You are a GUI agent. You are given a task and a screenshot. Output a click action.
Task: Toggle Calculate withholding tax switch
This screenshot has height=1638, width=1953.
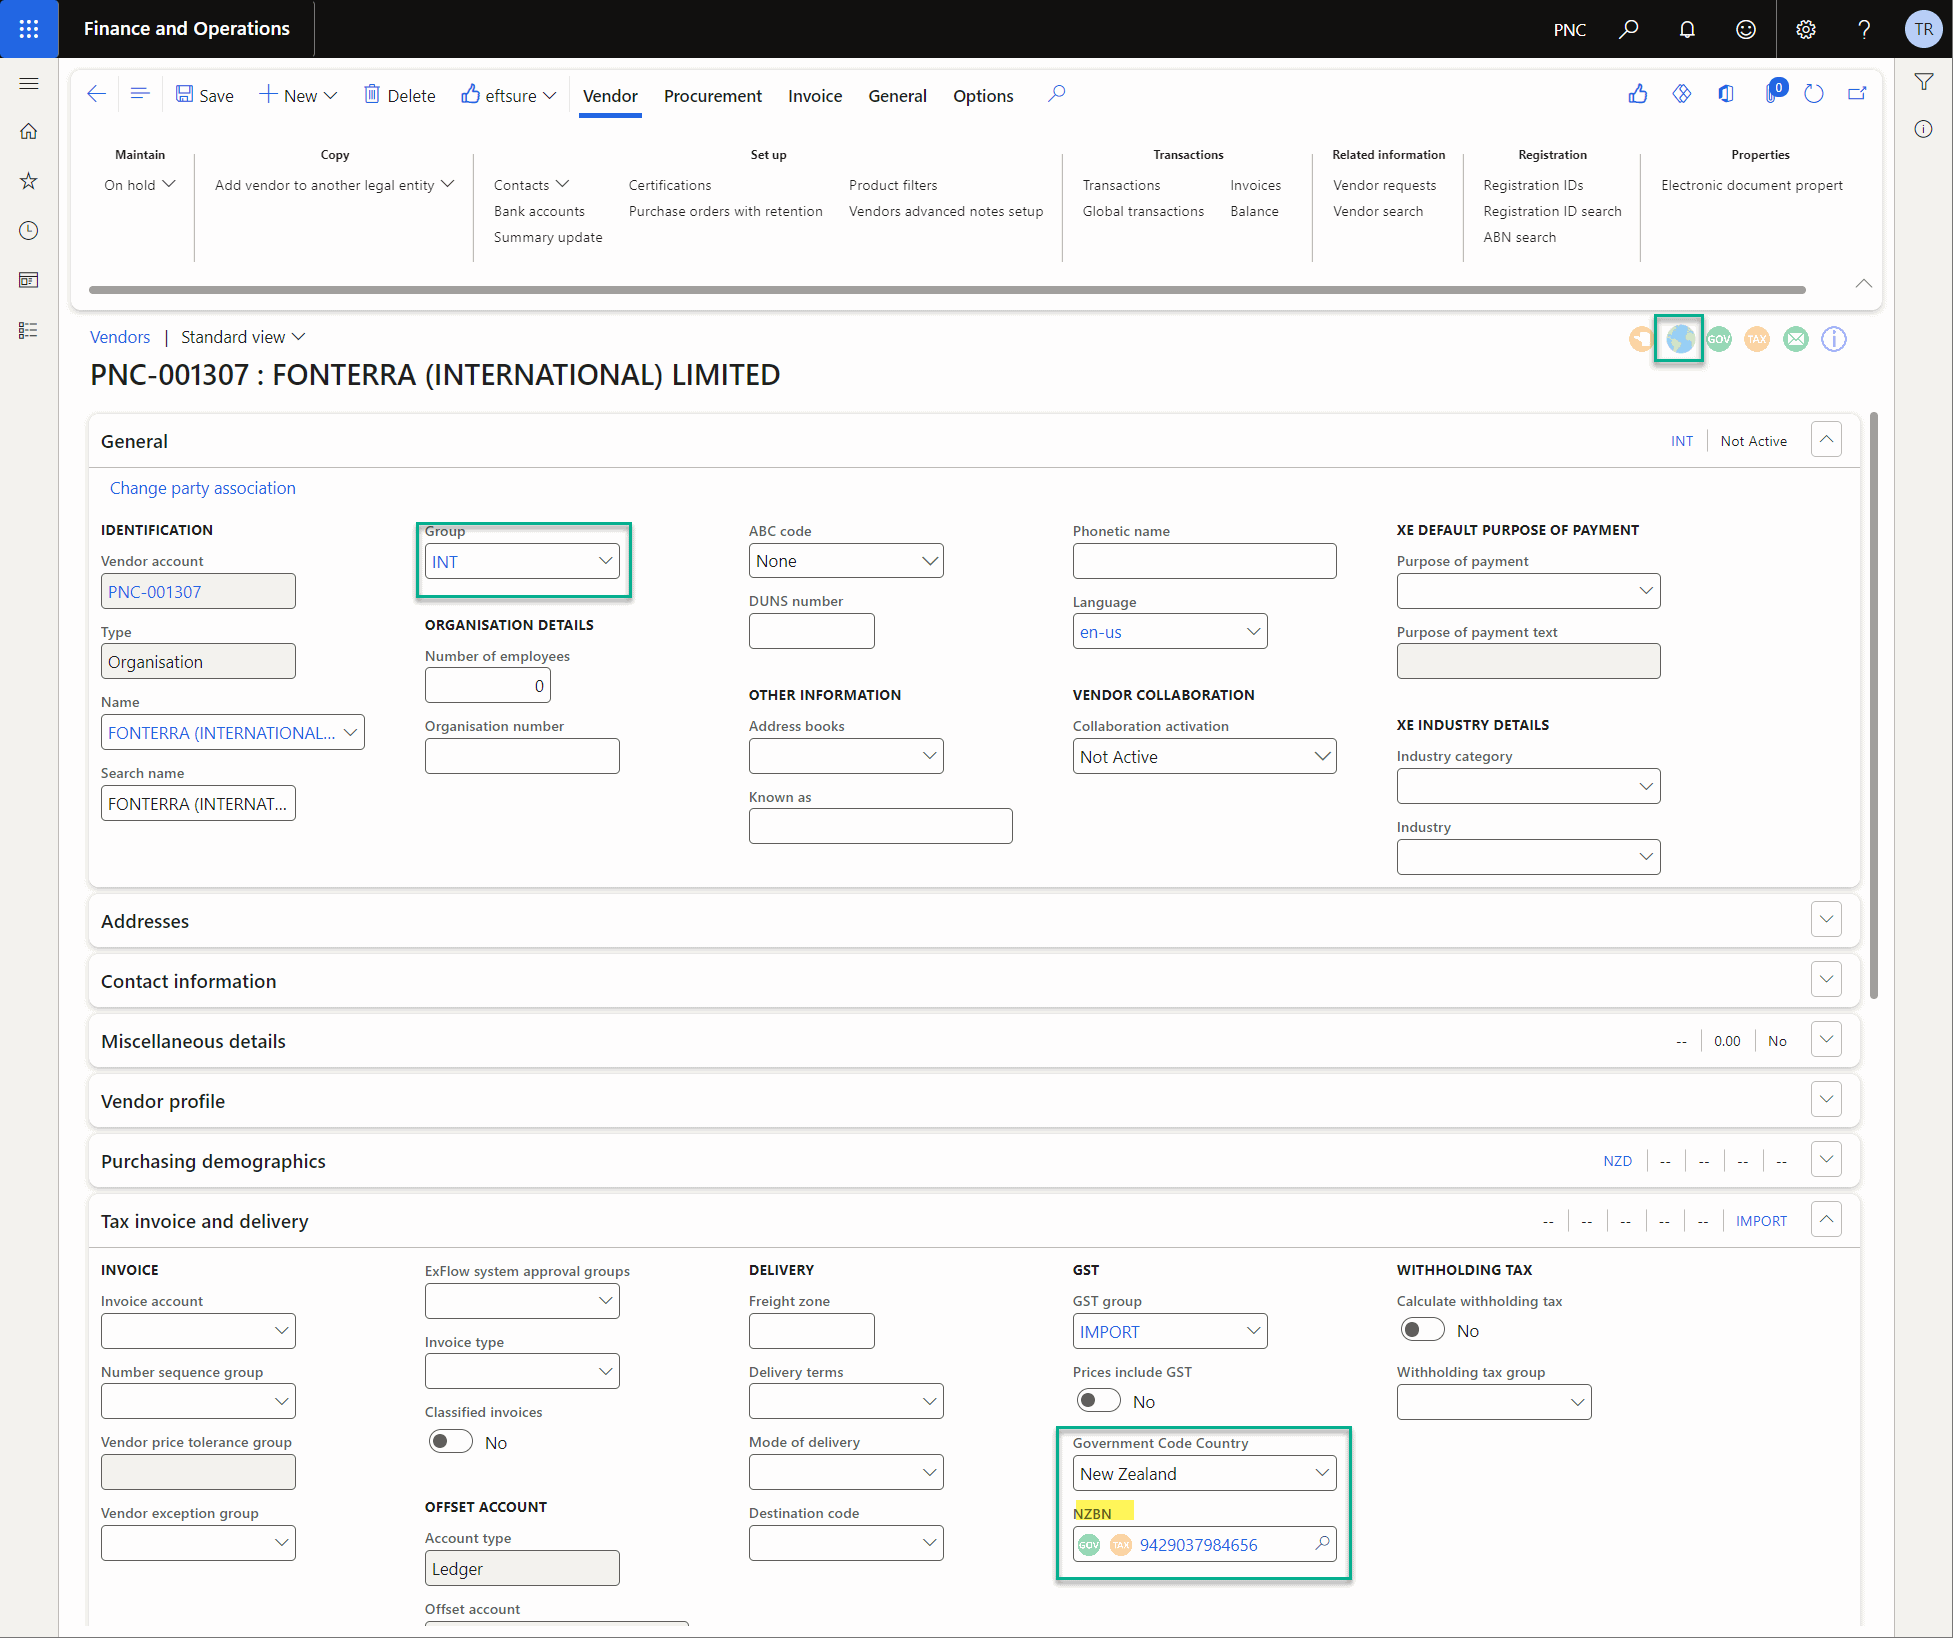coord(1422,1330)
